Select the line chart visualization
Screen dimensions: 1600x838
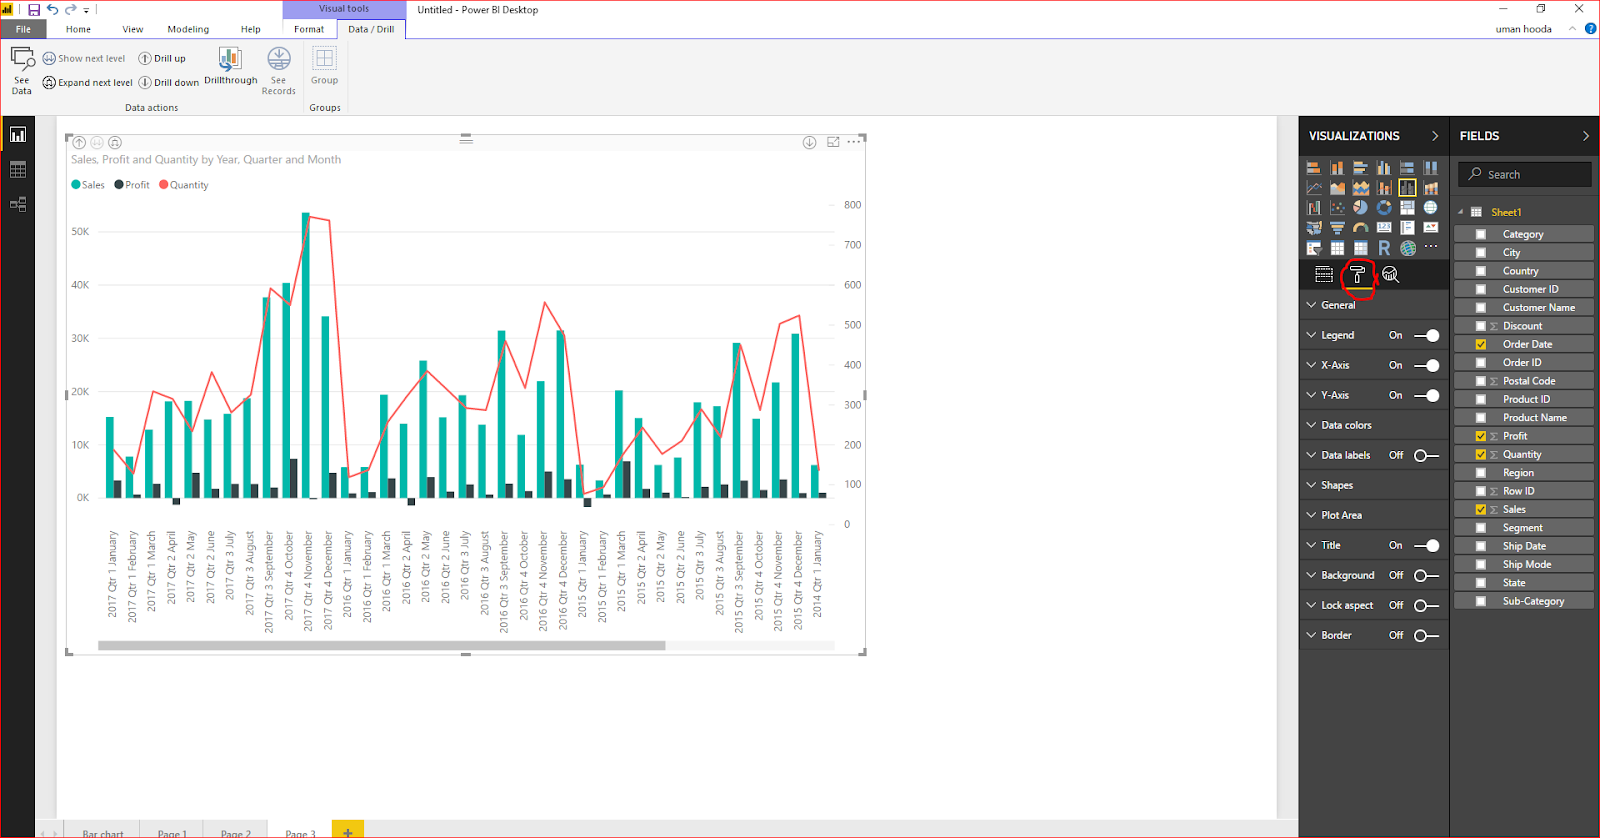pos(1314,187)
